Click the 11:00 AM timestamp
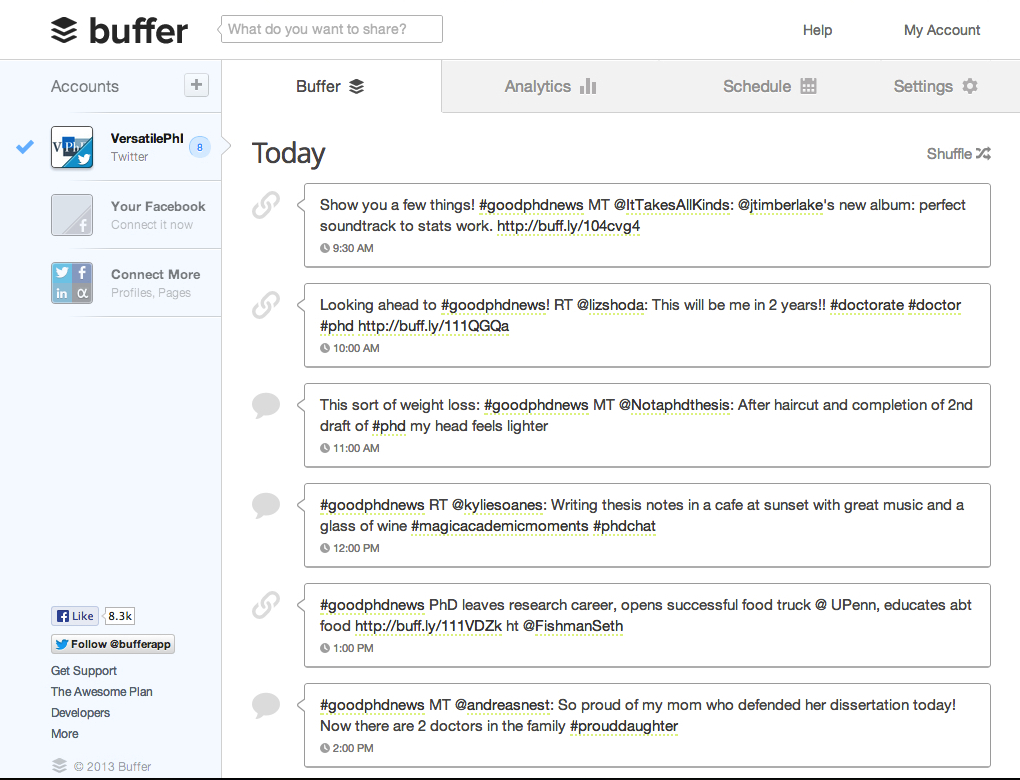 356,448
